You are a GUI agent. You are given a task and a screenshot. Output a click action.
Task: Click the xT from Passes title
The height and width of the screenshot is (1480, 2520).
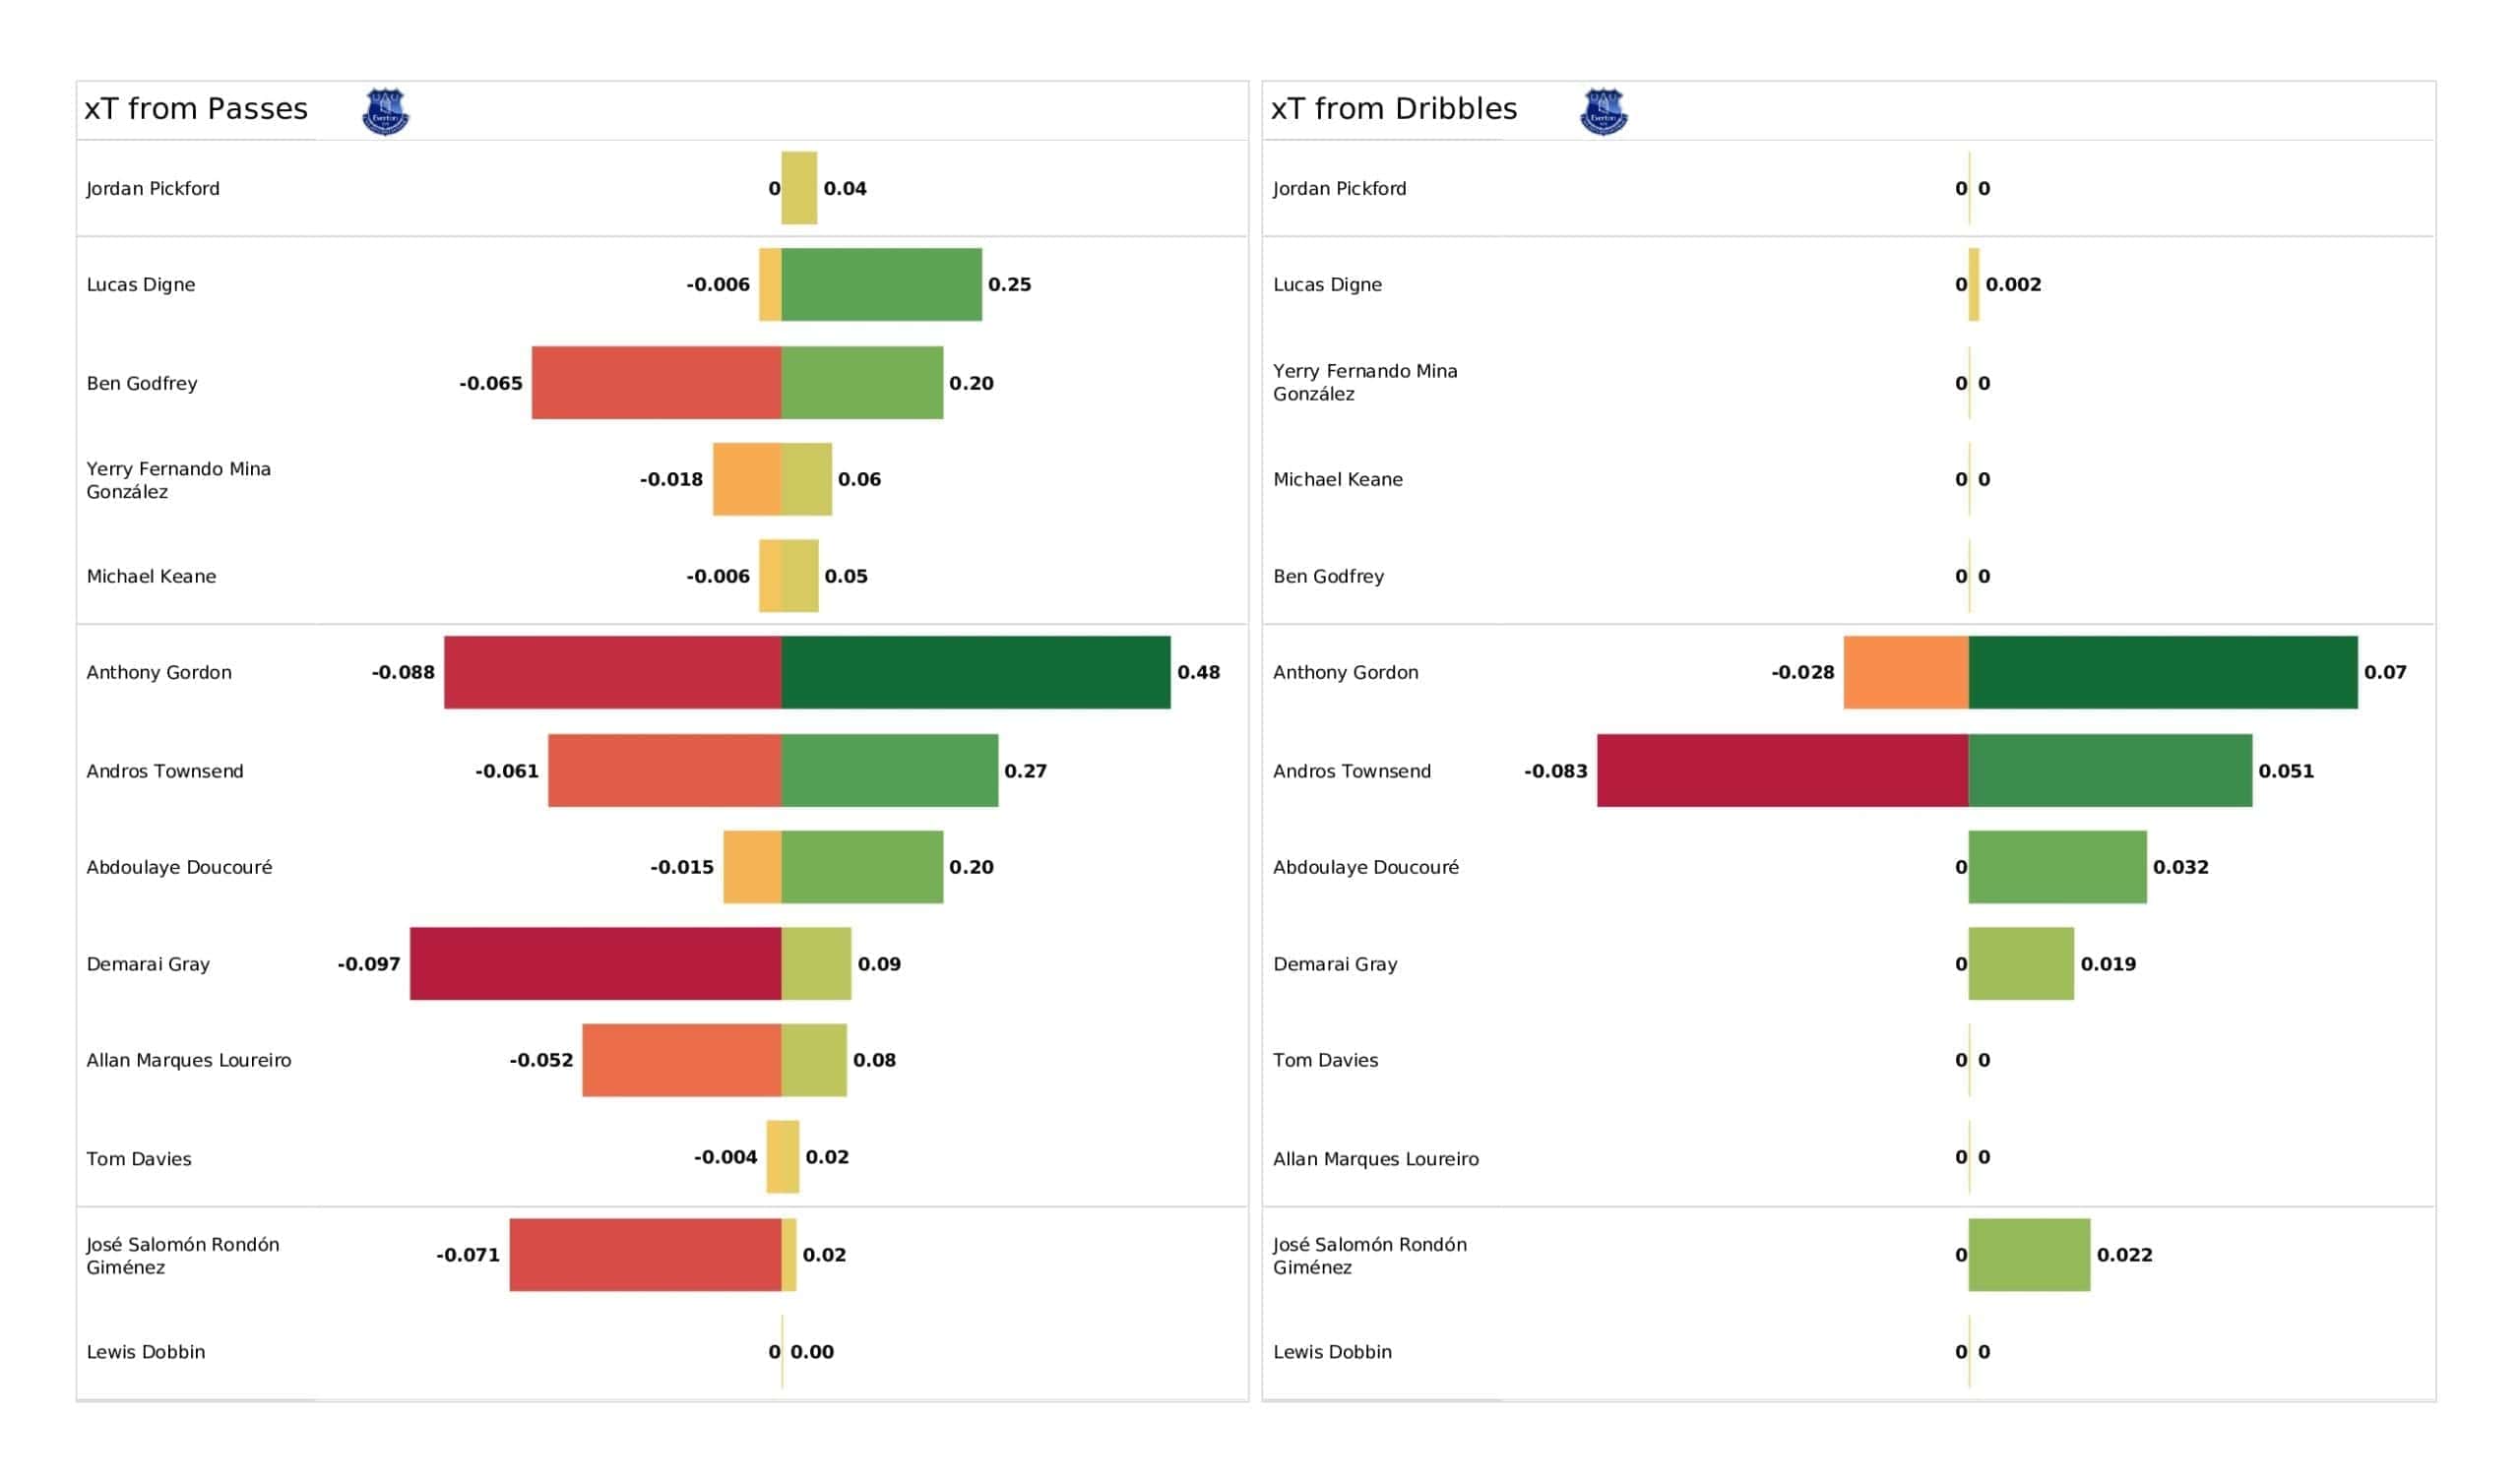tap(196, 108)
